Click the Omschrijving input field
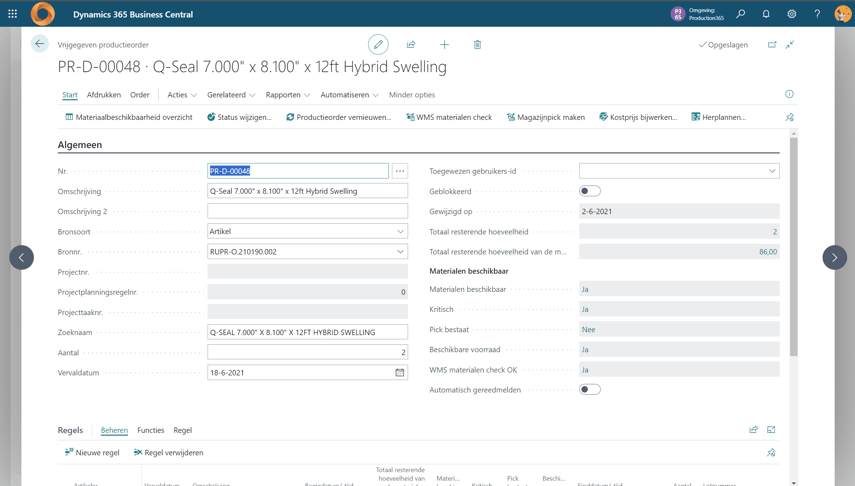This screenshot has height=486, width=855. coord(308,191)
